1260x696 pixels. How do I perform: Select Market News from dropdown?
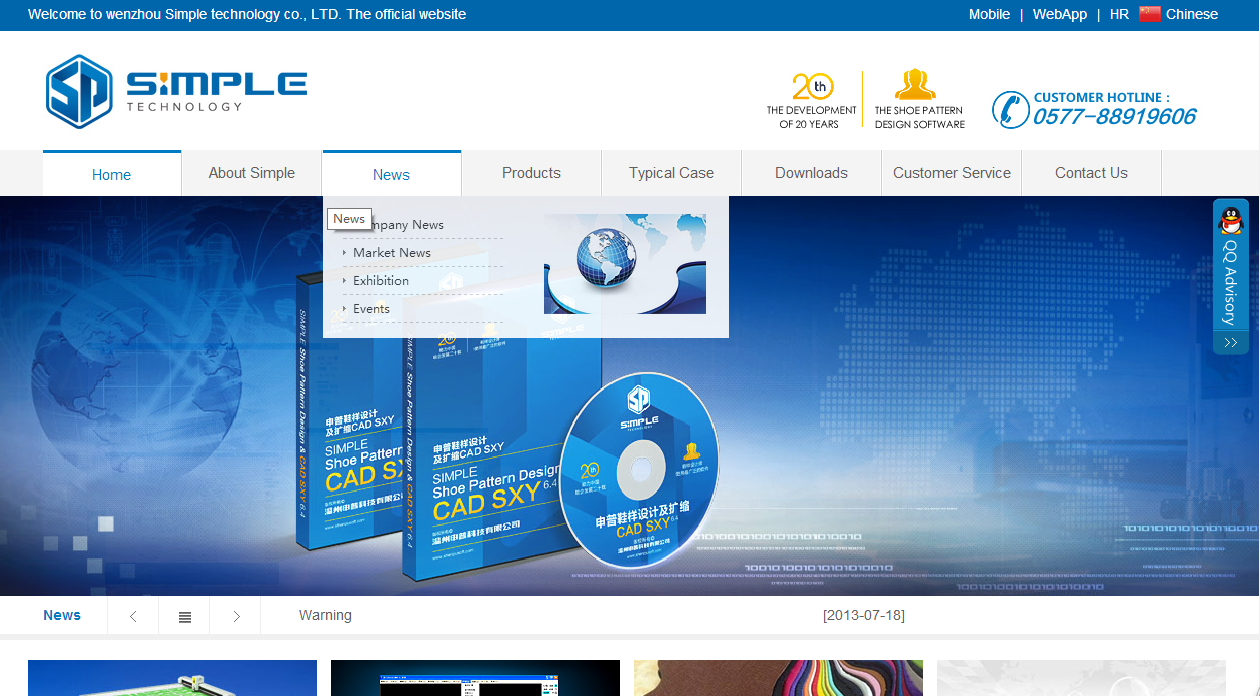392,253
